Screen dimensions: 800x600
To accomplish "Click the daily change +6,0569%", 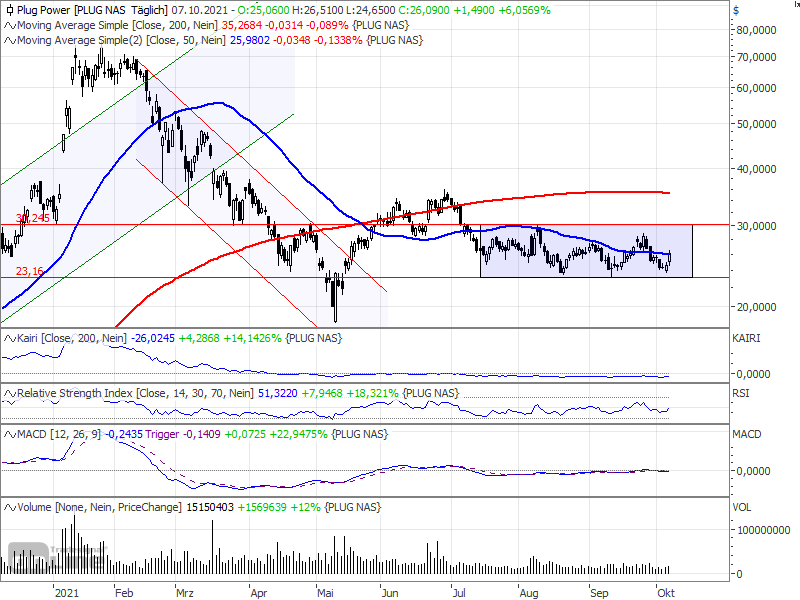I will [x=526, y=10].
